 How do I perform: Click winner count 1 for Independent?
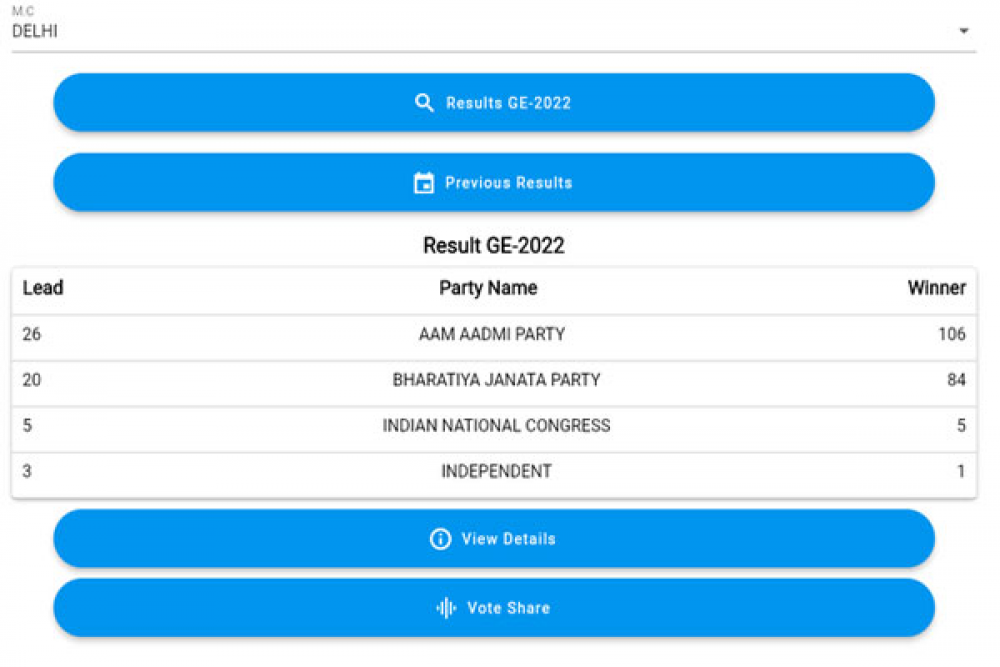961,471
